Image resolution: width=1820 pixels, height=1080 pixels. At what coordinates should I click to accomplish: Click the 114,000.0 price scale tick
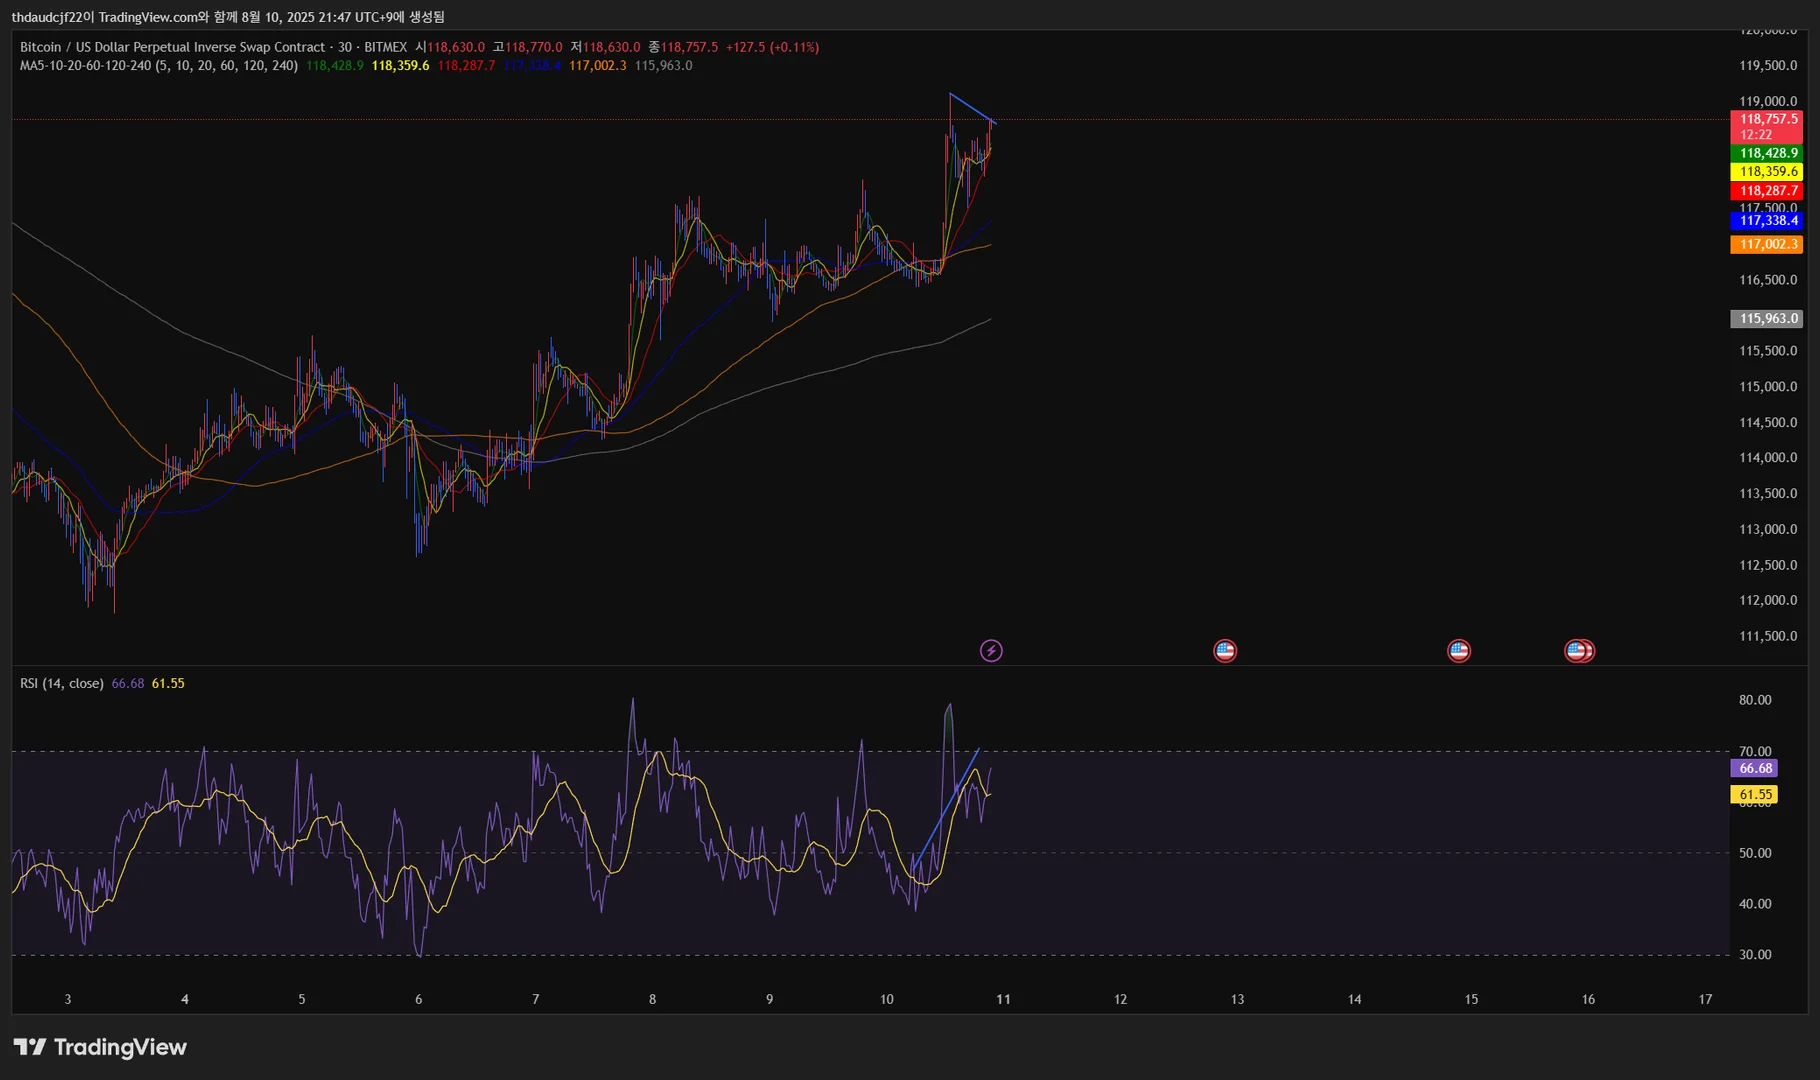click(x=1768, y=458)
